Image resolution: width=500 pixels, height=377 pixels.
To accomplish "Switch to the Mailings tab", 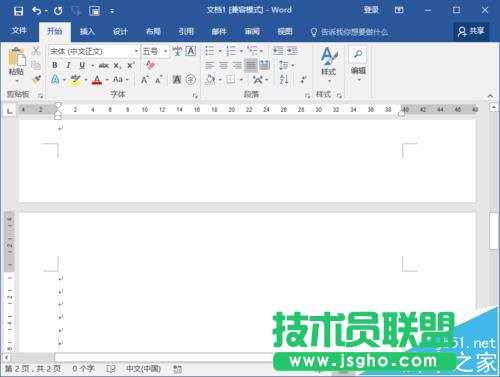I will coord(219,32).
